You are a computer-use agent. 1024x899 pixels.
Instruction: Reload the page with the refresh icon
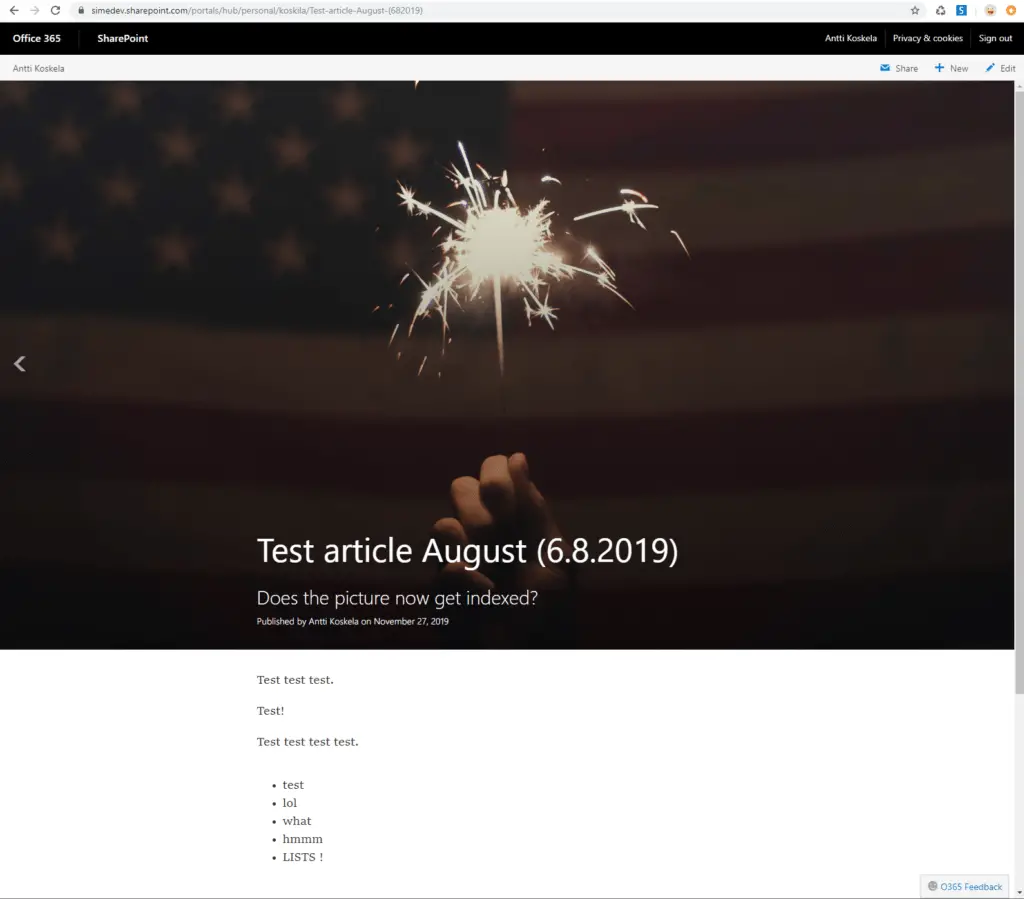click(x=55, y=10)
